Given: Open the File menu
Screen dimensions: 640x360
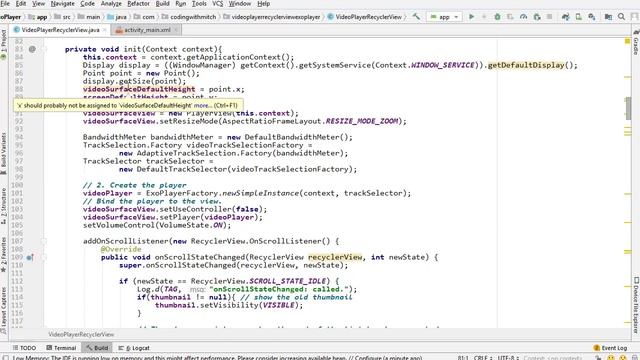Looking at the screenshot, I should click(5, 4).
